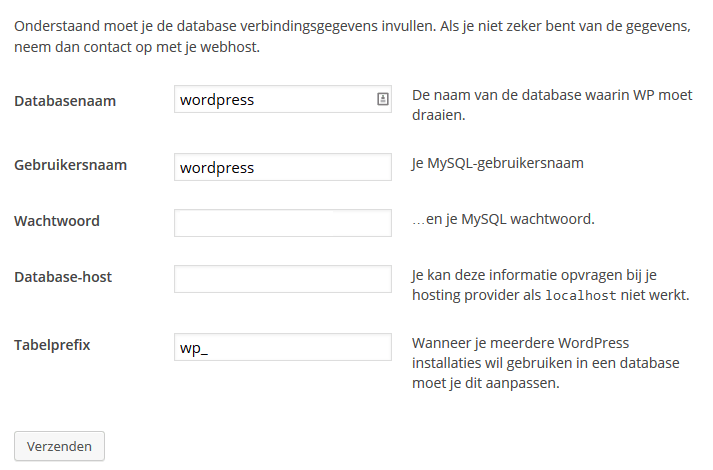
Task: Click the 'Je MySQL-gebruikersnaam' description
Action: 498,163
